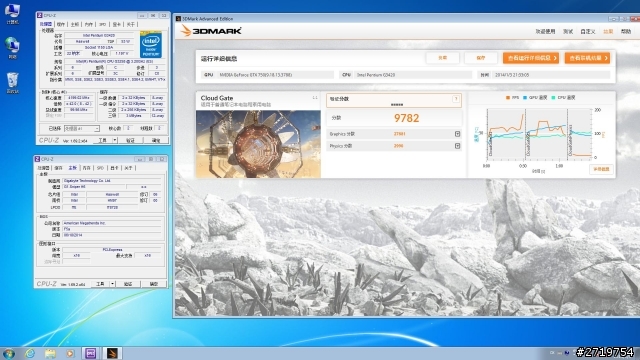Click Tools button in bottom CPU-Z
This screenshot has width=640, height=360.
click(100, 284)
